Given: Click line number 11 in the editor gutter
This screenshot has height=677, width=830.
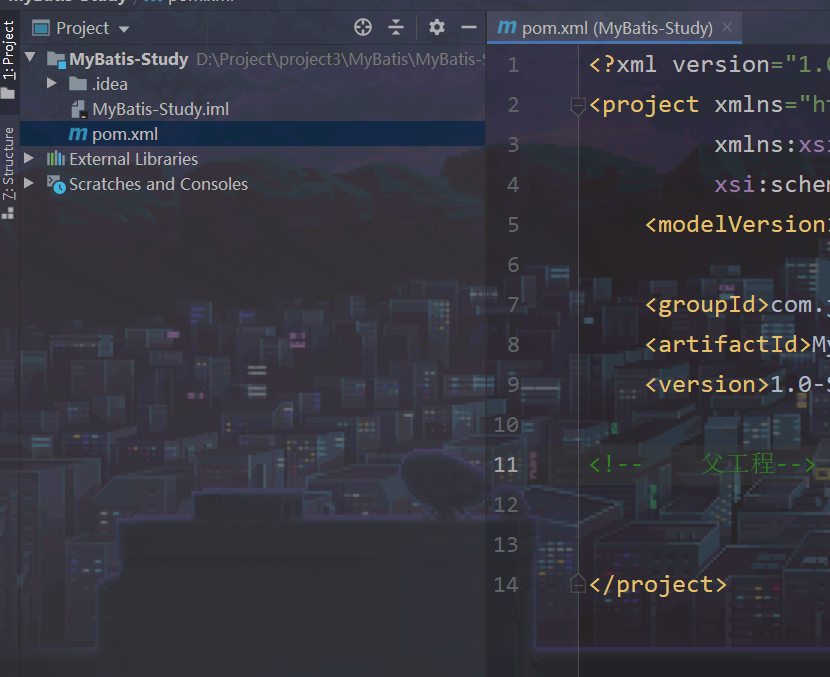Looking at the screenshot, I should point(506,464).
